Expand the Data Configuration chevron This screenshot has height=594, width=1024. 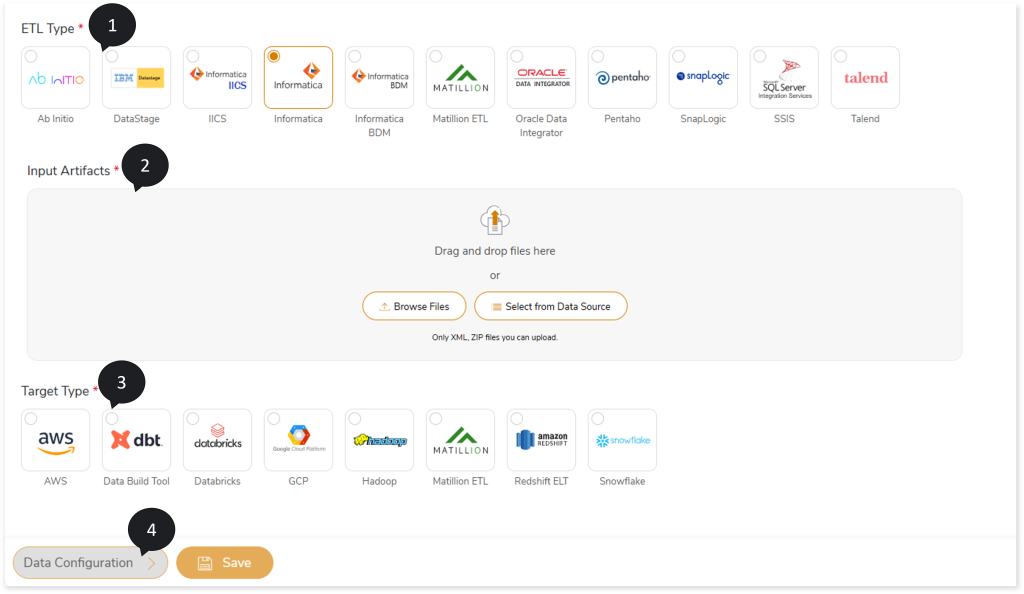151,563
